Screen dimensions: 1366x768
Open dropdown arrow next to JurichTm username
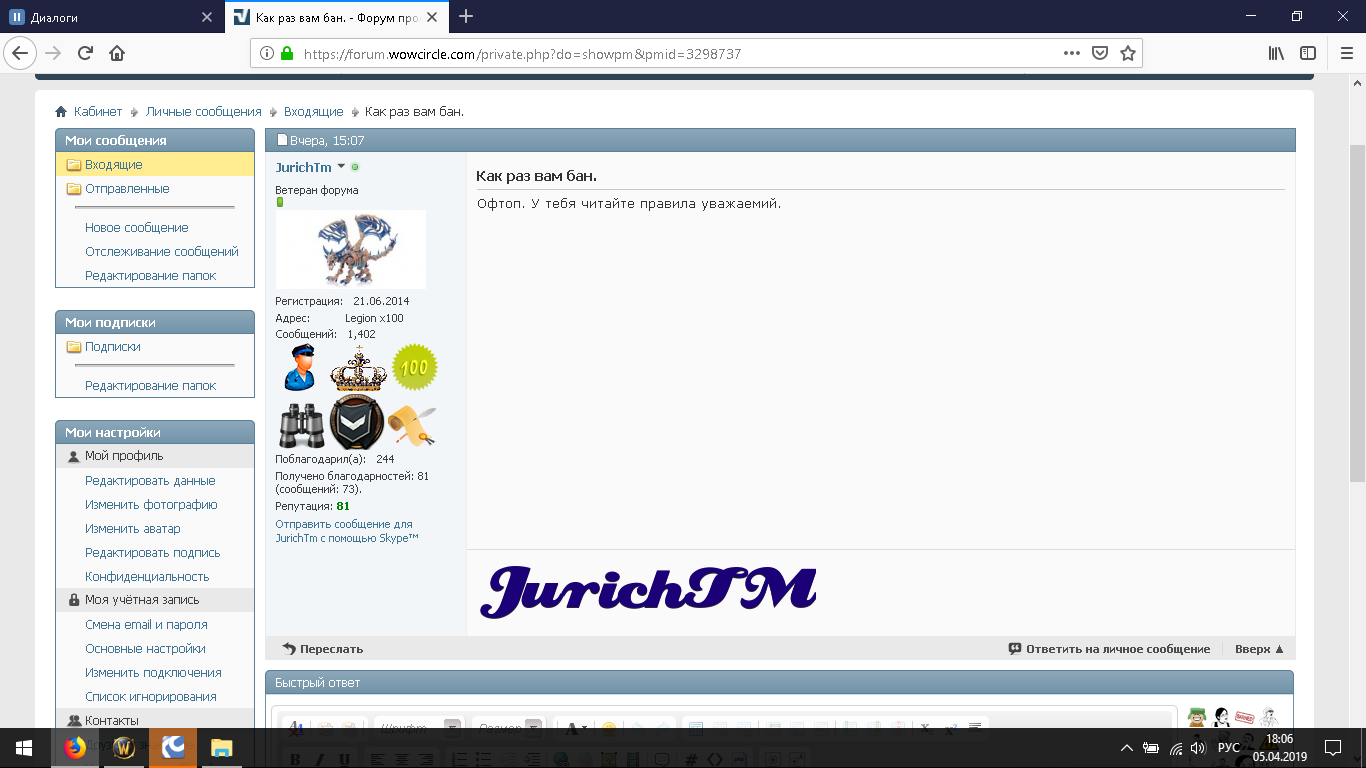(341, 166)
